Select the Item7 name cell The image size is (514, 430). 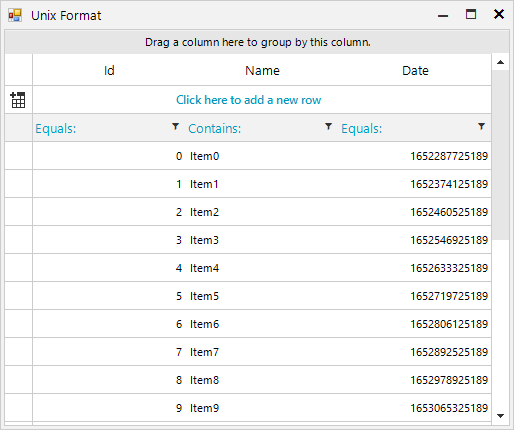262,352
